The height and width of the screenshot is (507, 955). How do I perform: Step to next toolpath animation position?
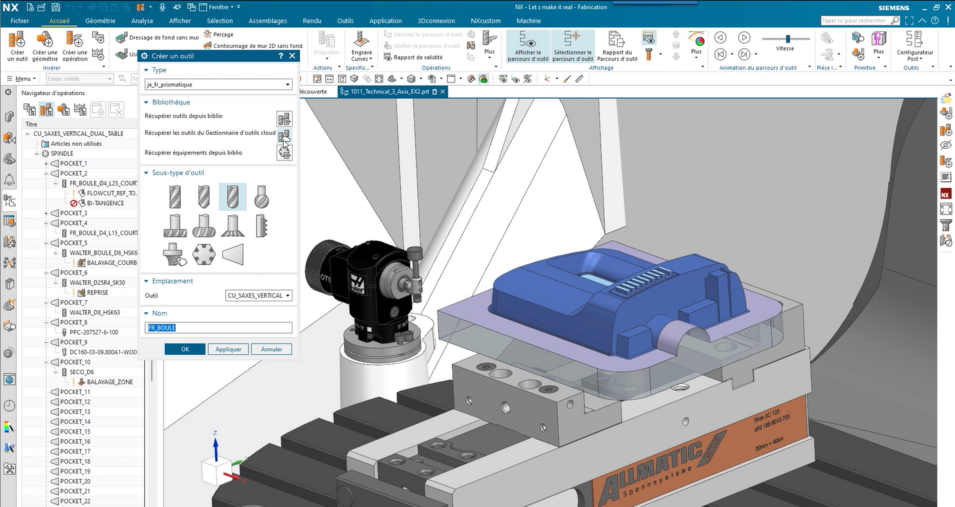744,55
